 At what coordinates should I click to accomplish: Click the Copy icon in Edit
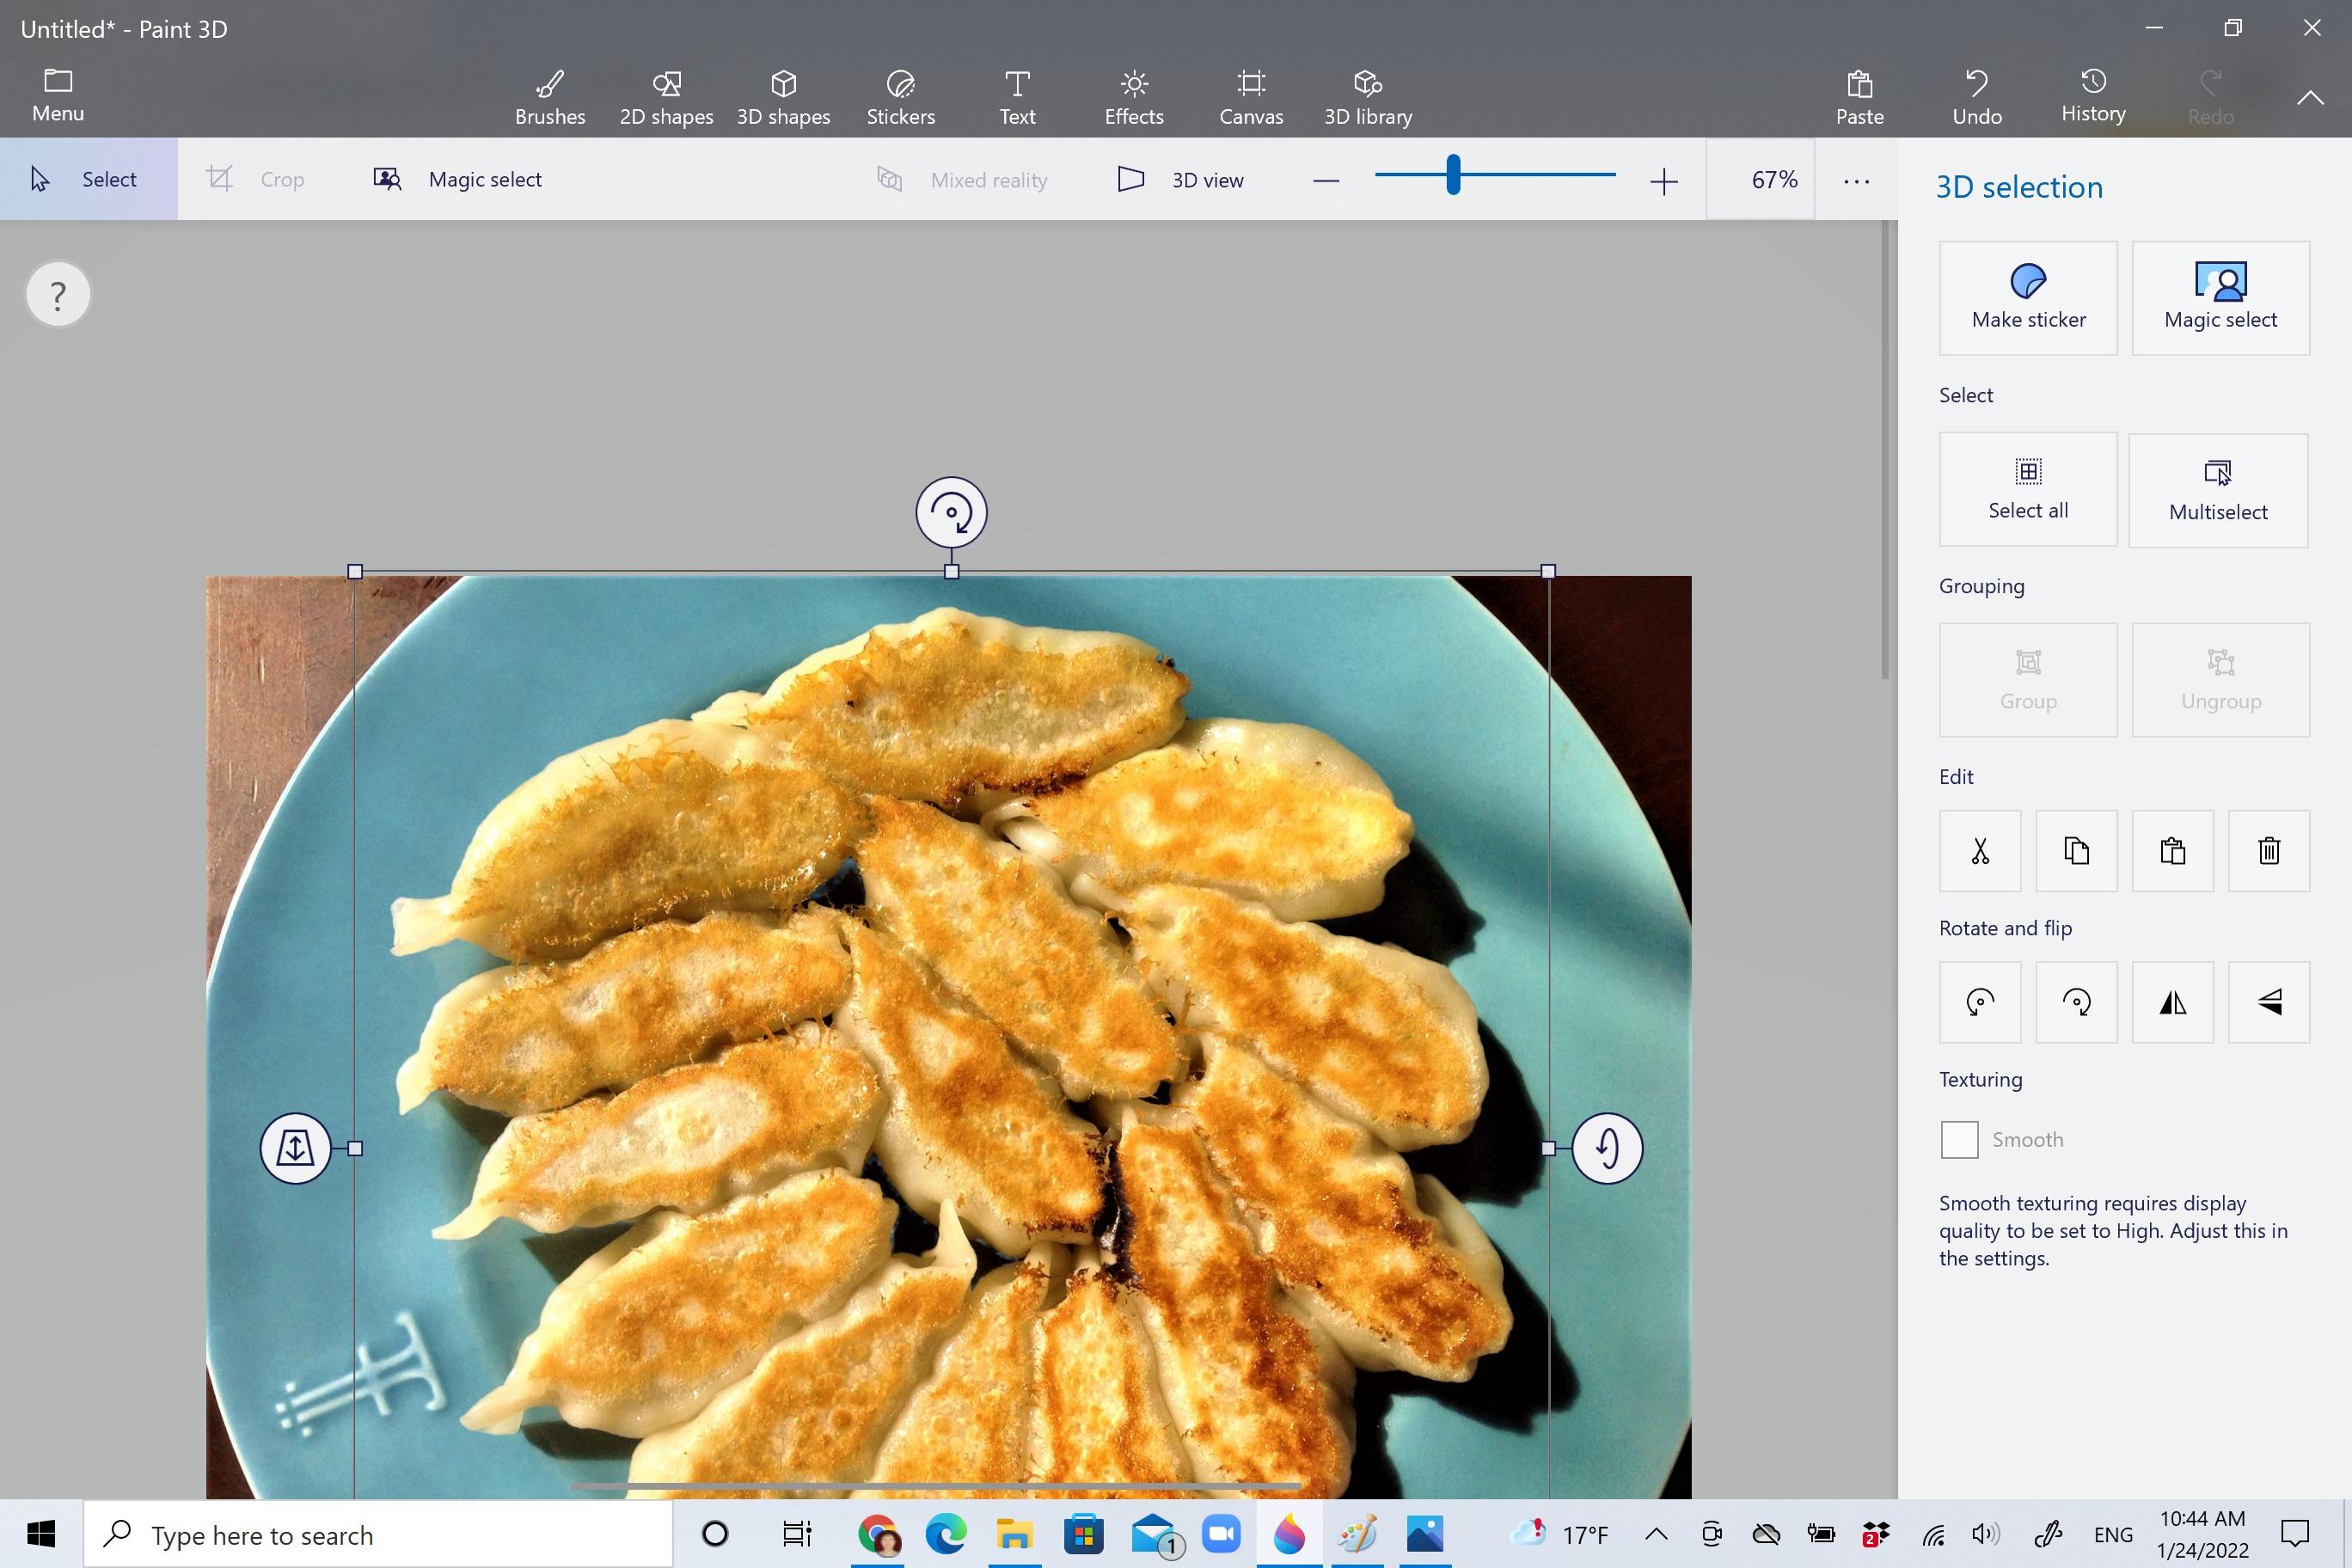(x=2076, y=851)
